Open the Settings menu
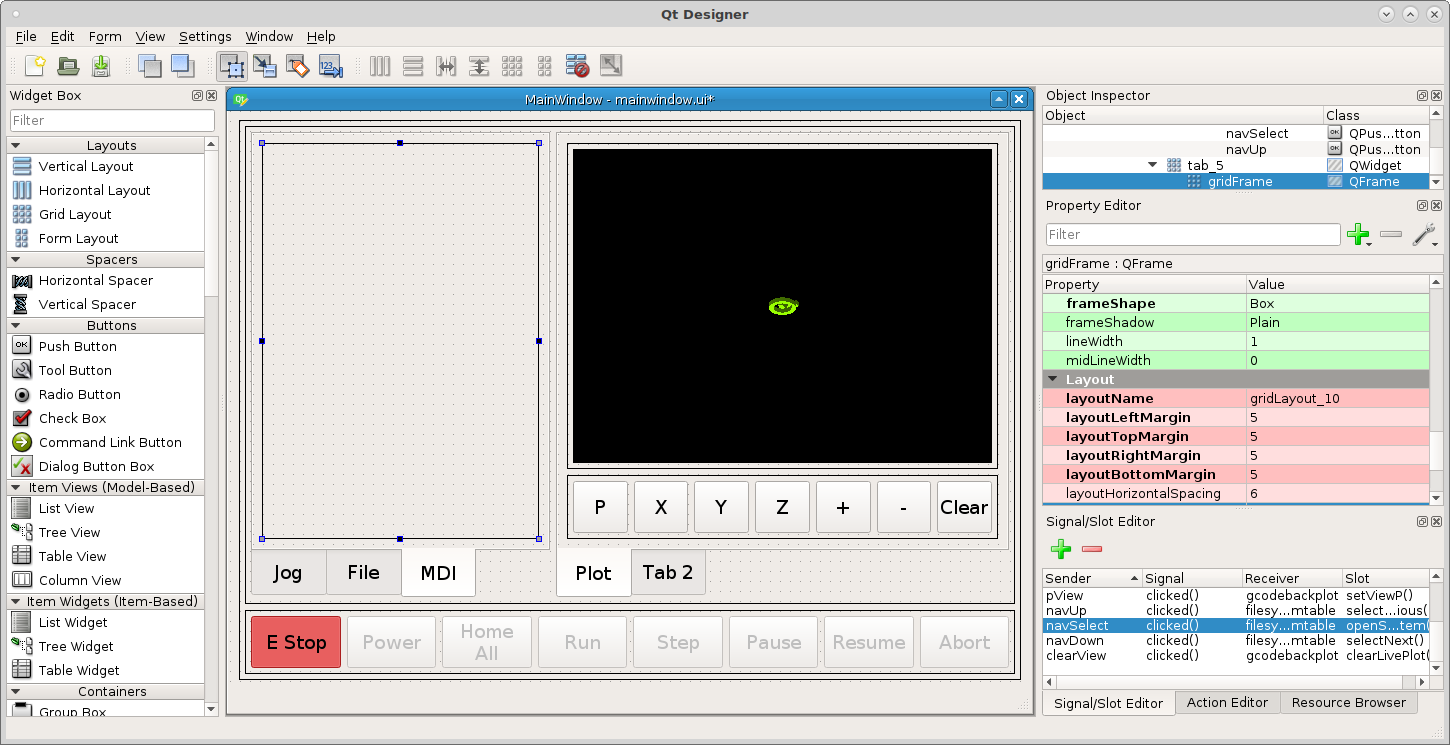Screen dimensions: 1450x745 (x=205, y=37)
